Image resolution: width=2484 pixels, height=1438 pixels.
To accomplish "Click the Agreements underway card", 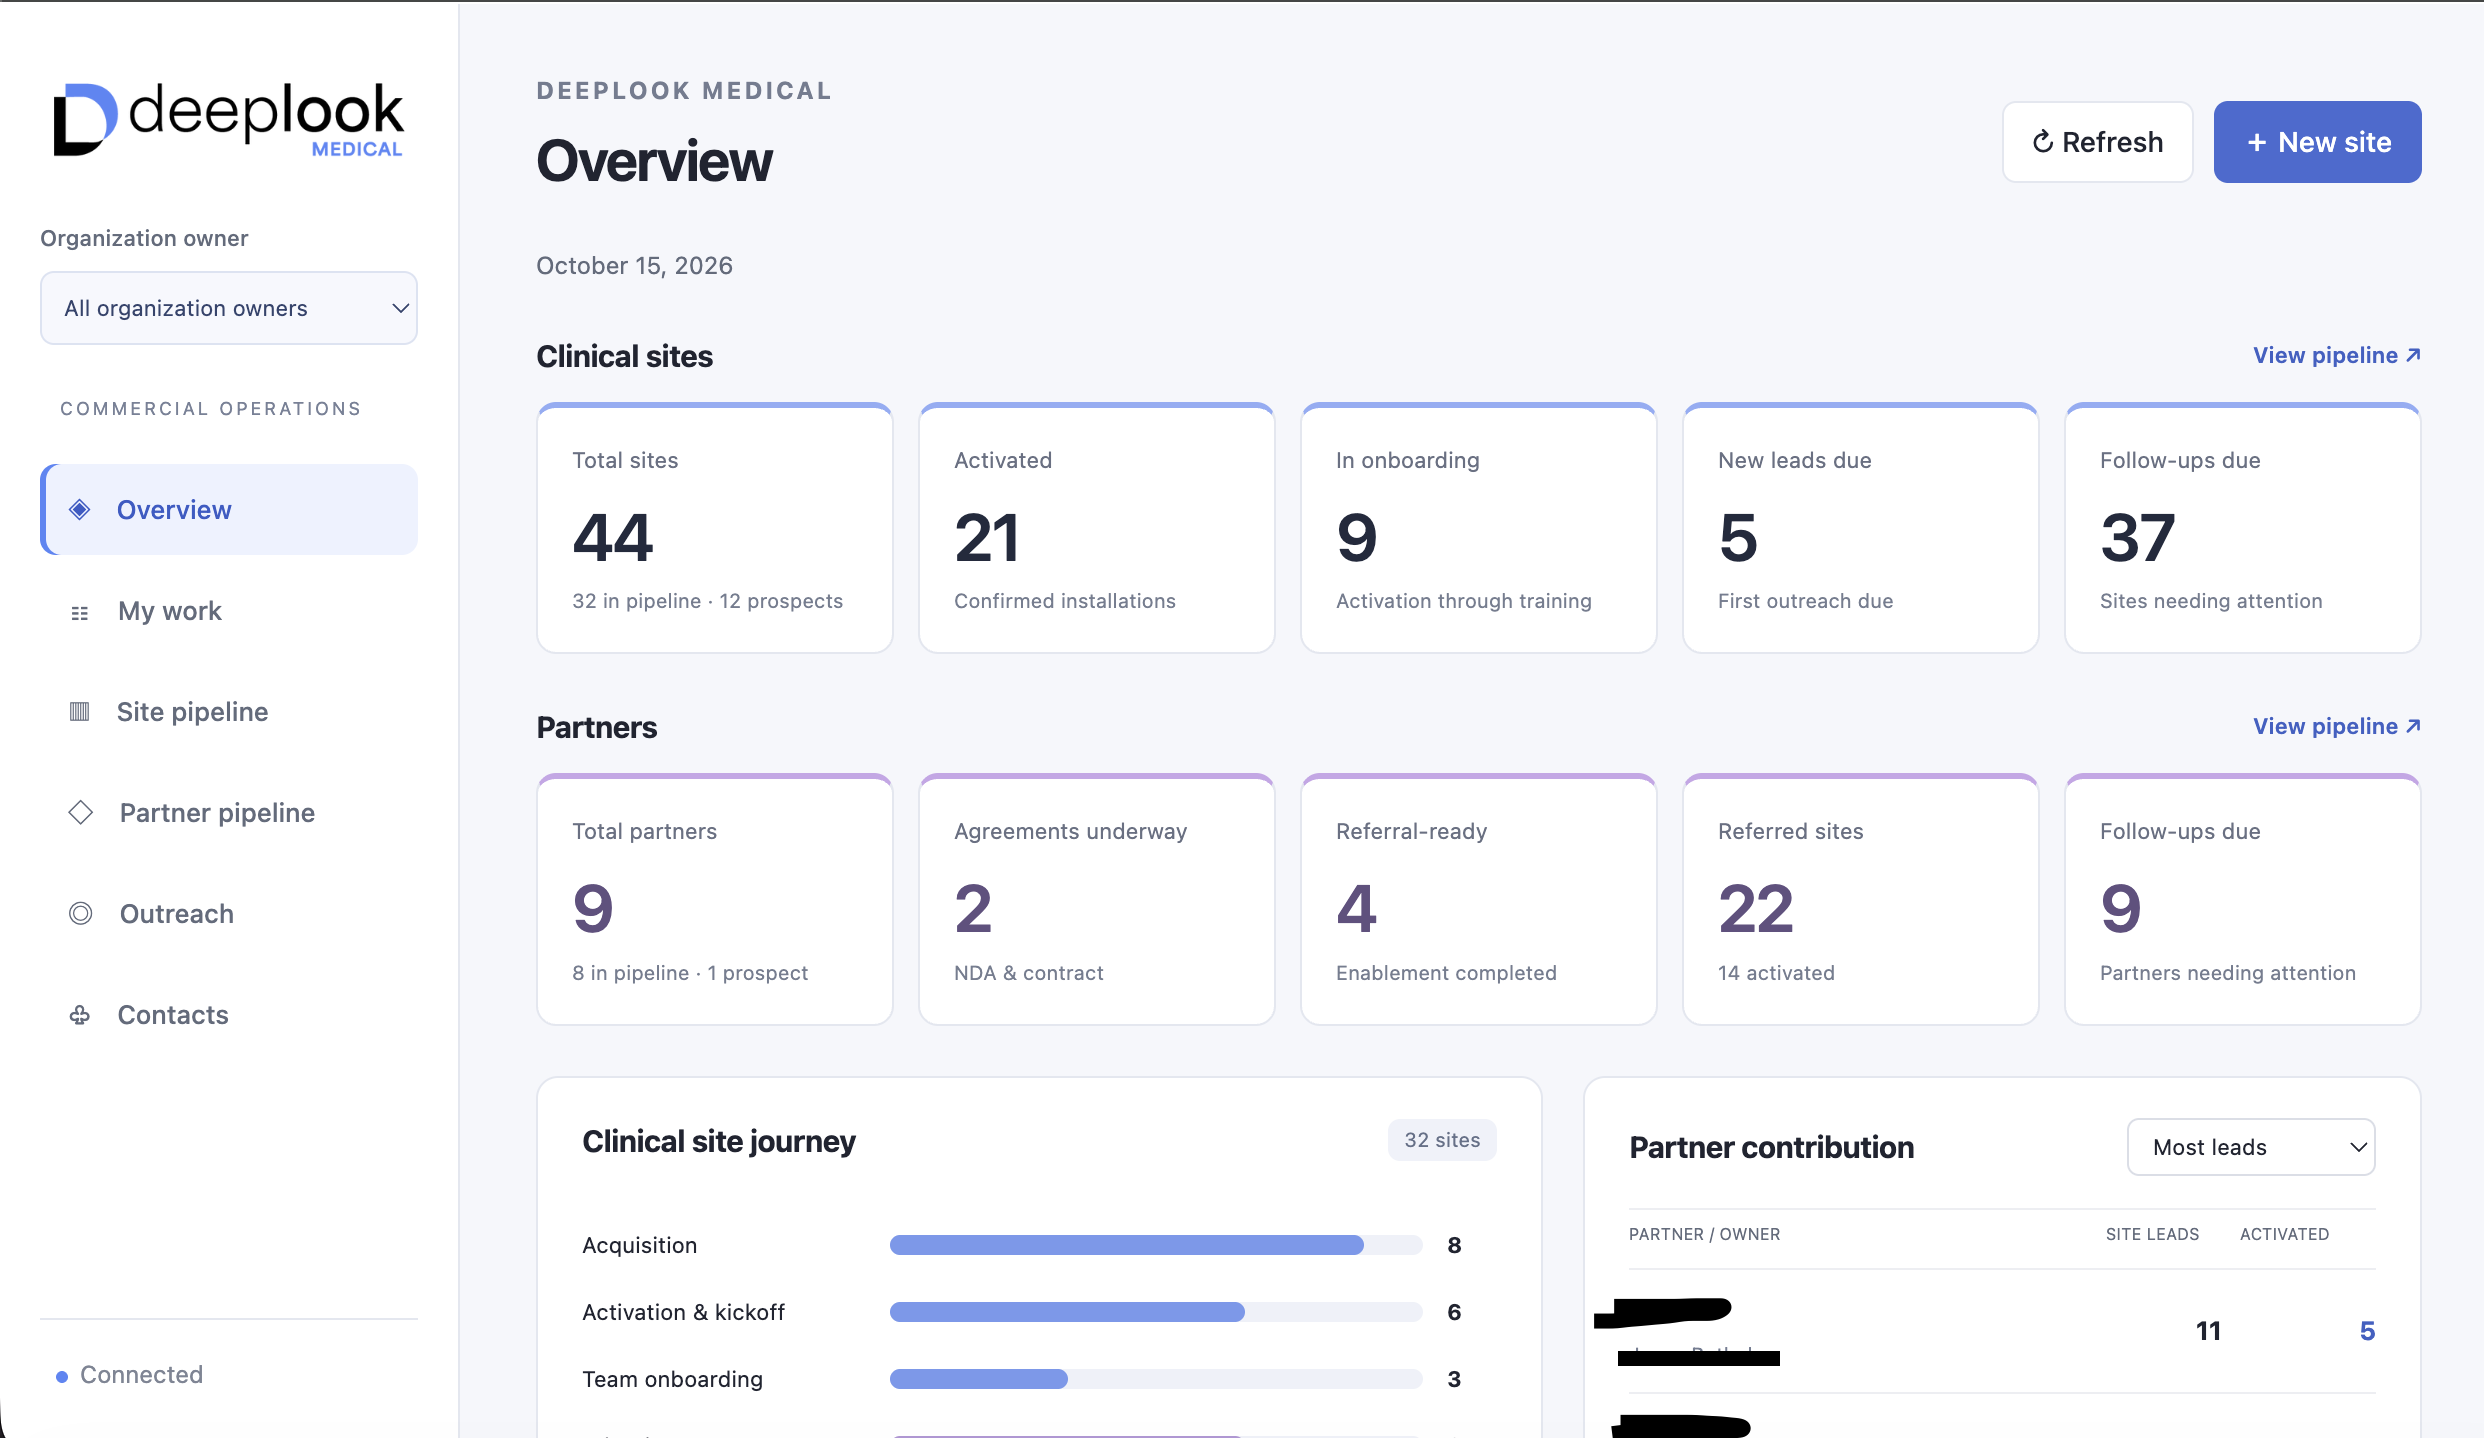I will tap(1097, 899).
